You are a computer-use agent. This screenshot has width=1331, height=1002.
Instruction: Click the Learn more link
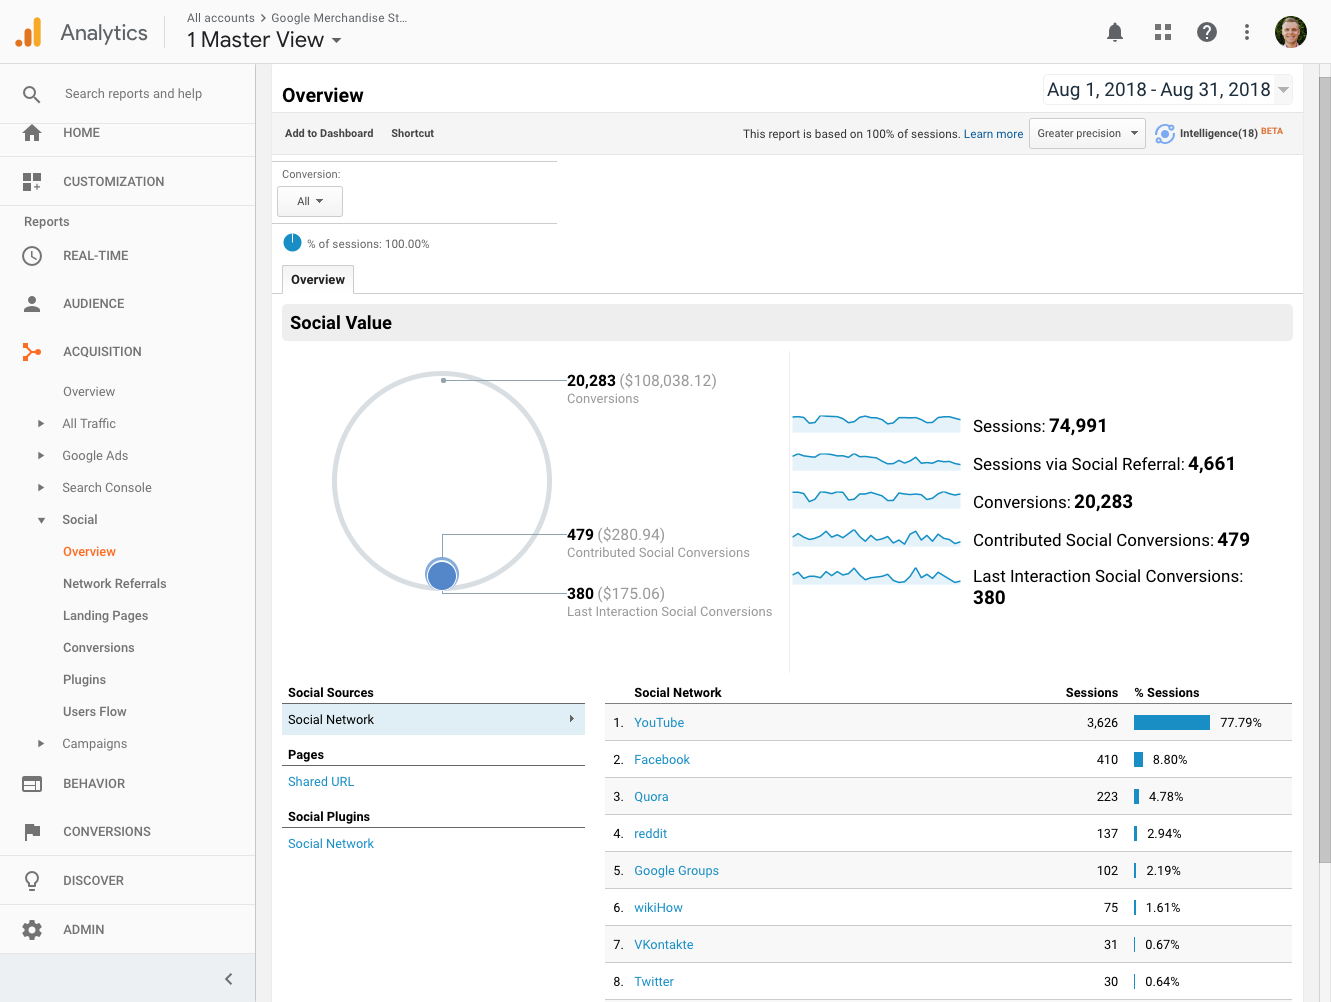pos(993,134)
